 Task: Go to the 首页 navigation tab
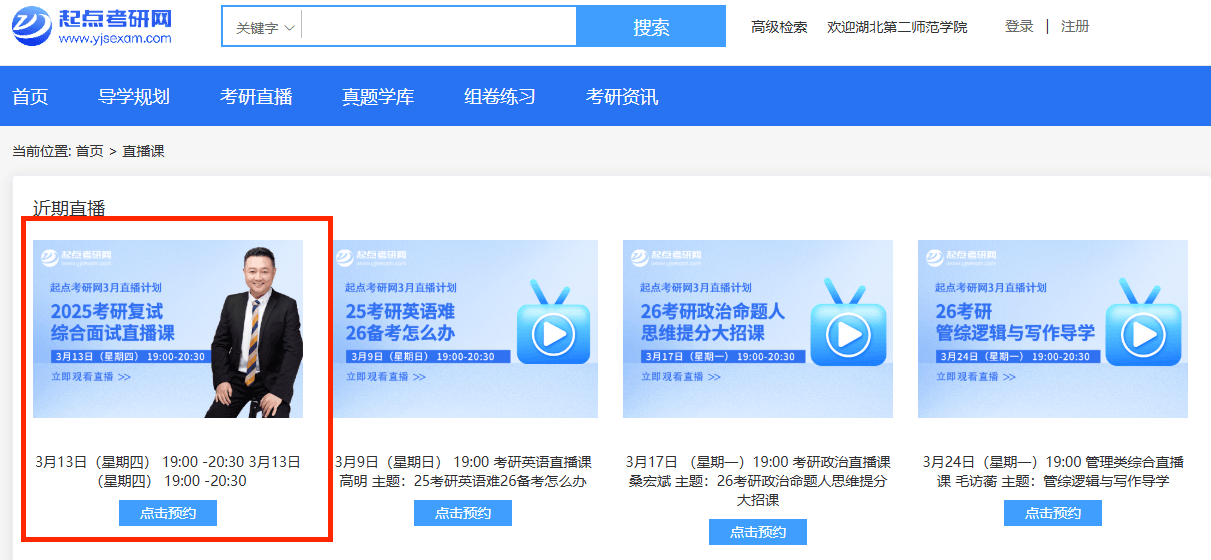click(30, 97)
